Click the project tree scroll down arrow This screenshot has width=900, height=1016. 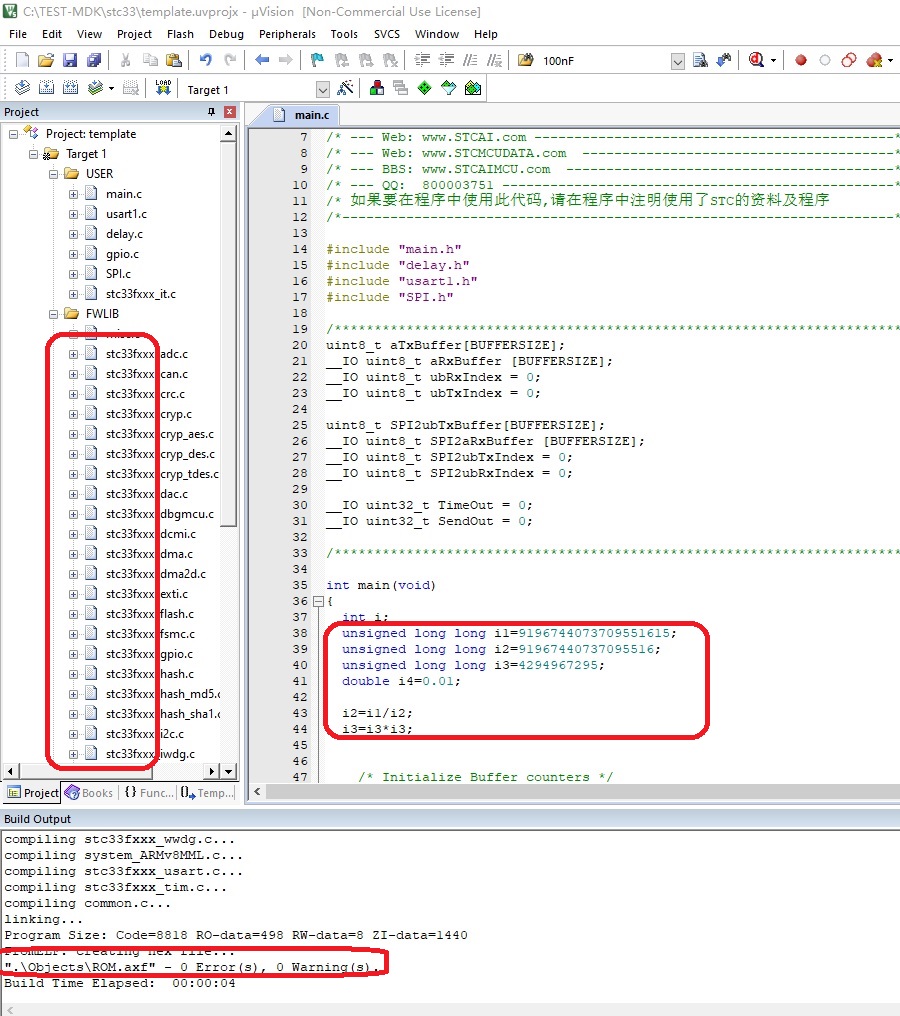[228, 771]
